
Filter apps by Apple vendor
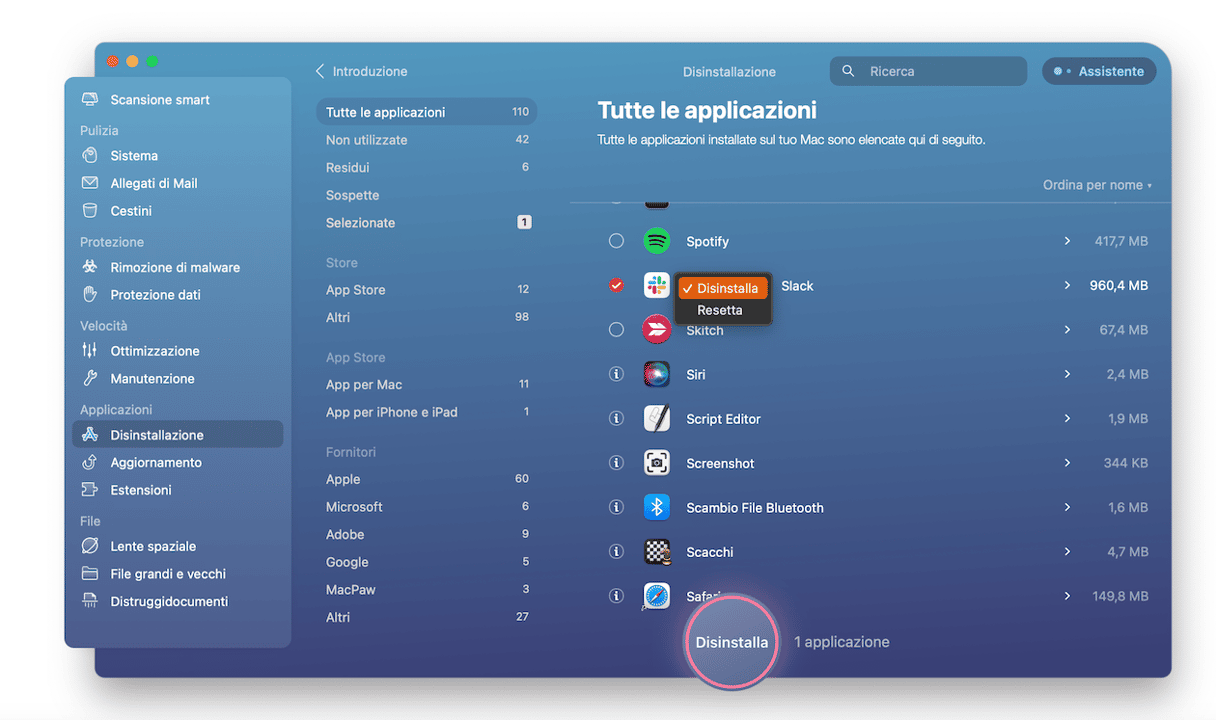(x=427, y=479)
